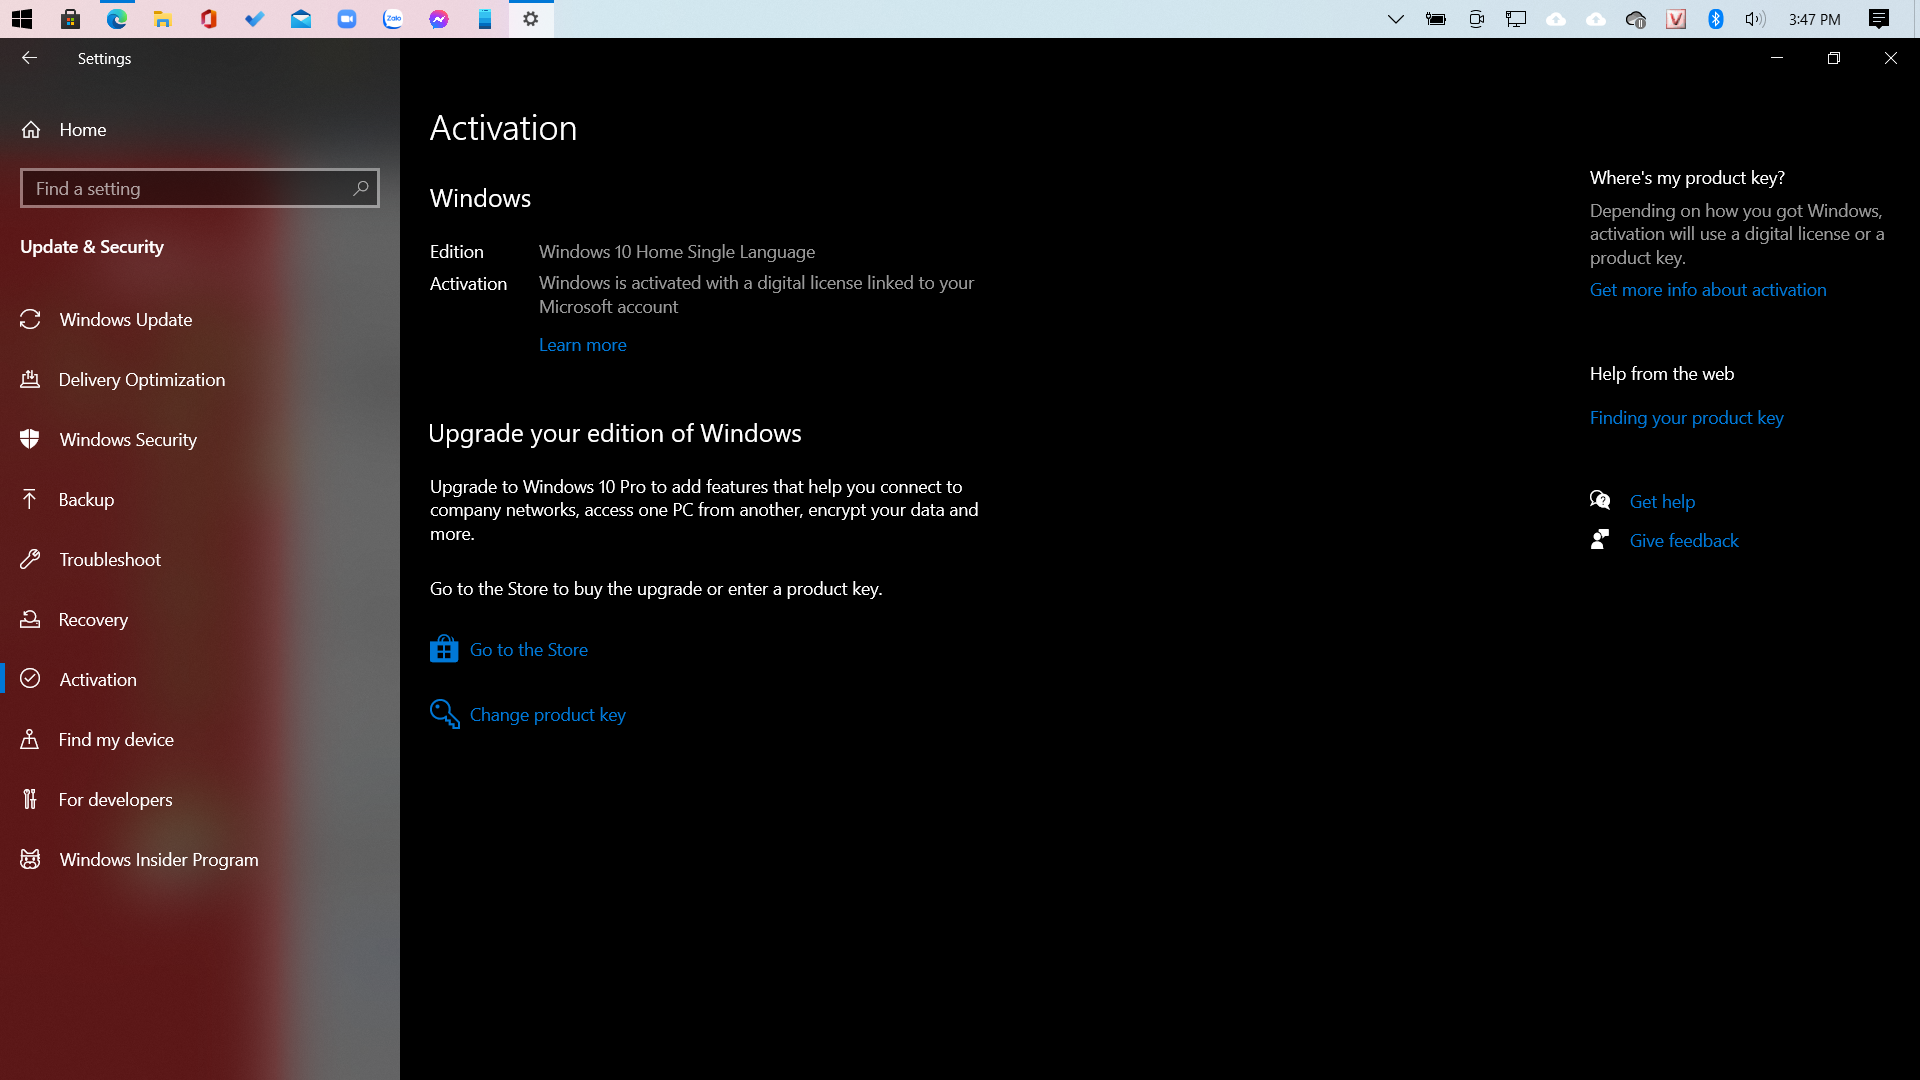
Task: Click Change product key link
Action: click(548, 715)
